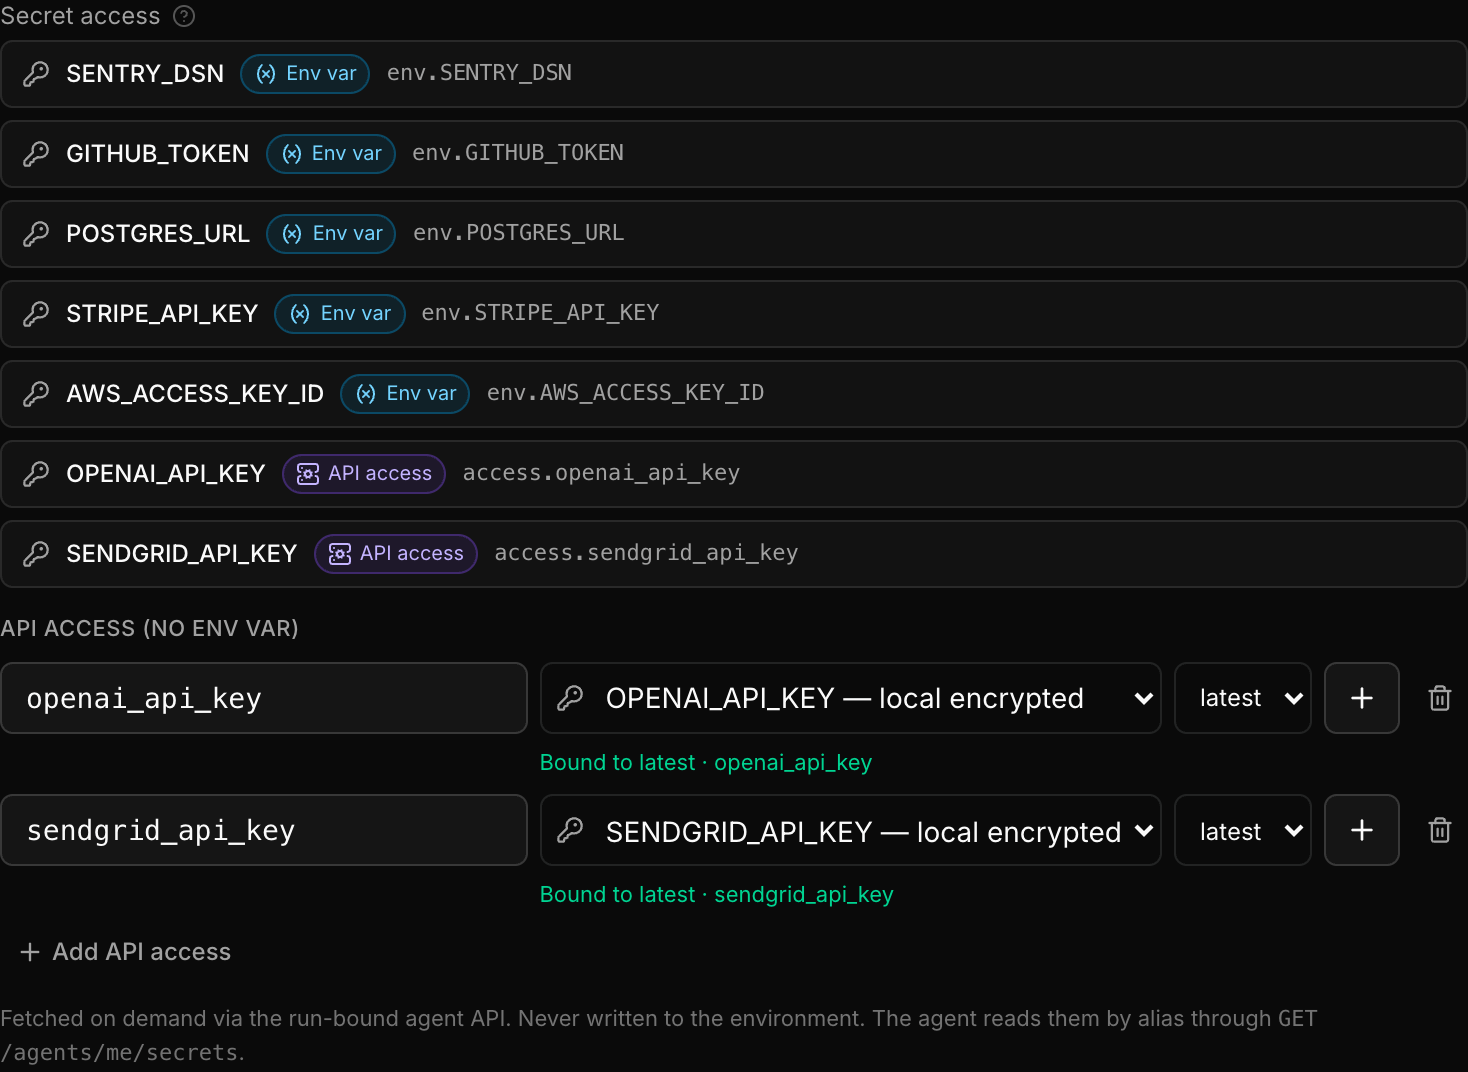Image resolution: width=1468 pixels, height=1072 pixels.
Task: Click the key icon in the SENTRY_DSN row
Action: pos(36,74)
